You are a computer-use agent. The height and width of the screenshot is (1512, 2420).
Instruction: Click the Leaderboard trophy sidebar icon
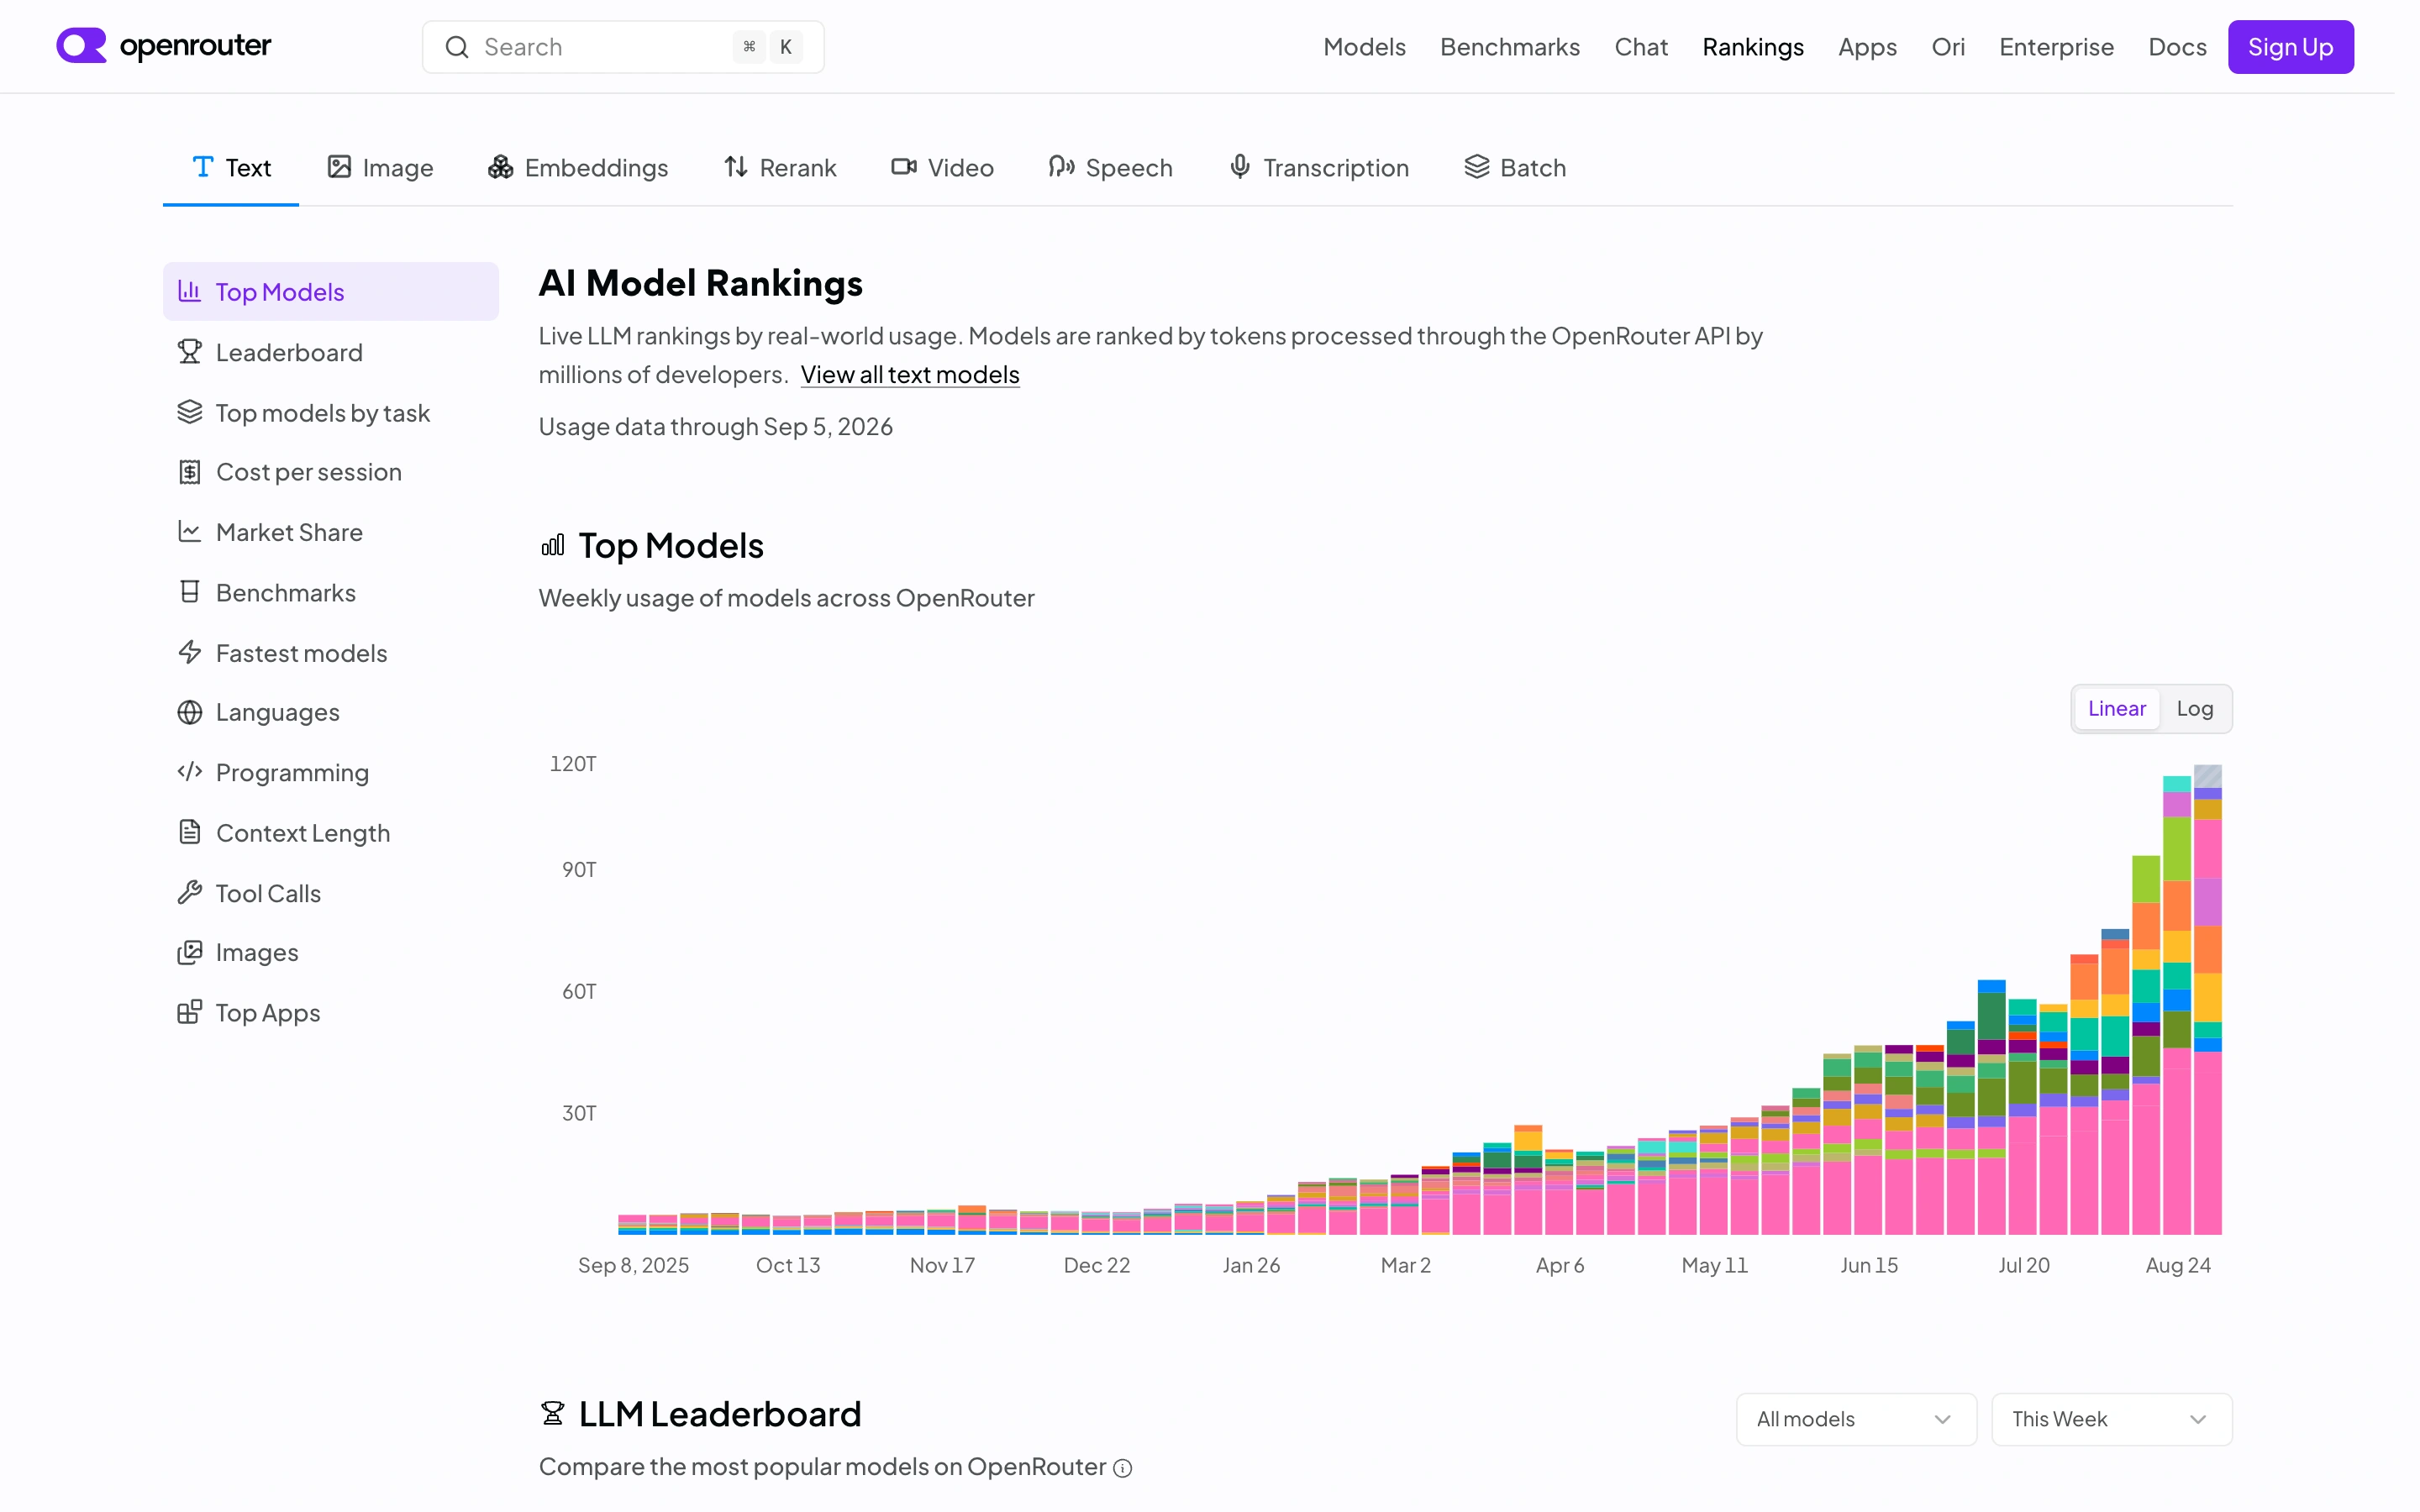(190, 352)
